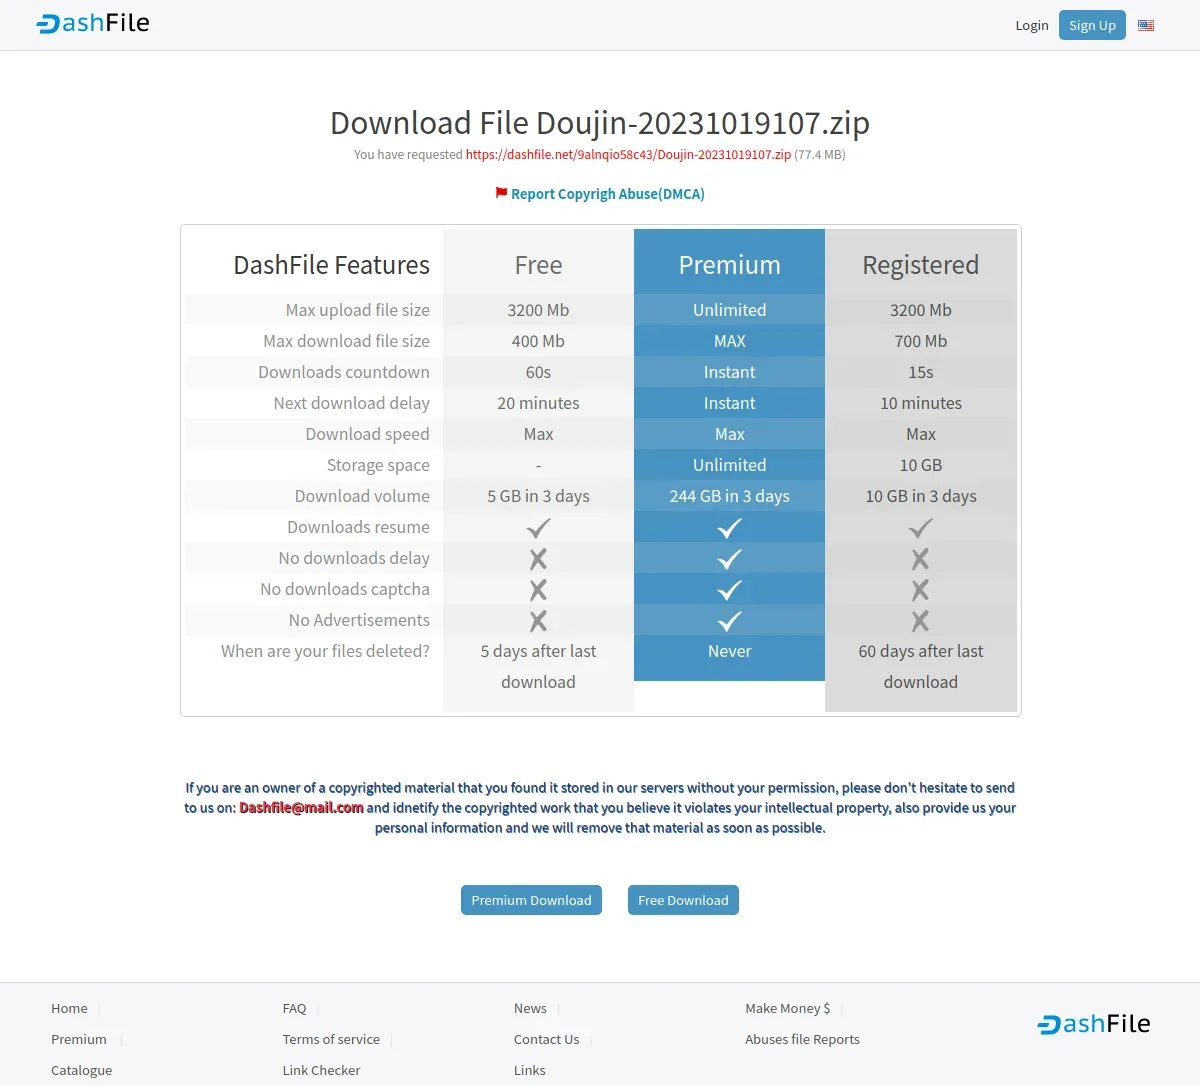Click the '5 days after last download' cell
Screen dimensions: 1200x1087
[x=538, y=666]
